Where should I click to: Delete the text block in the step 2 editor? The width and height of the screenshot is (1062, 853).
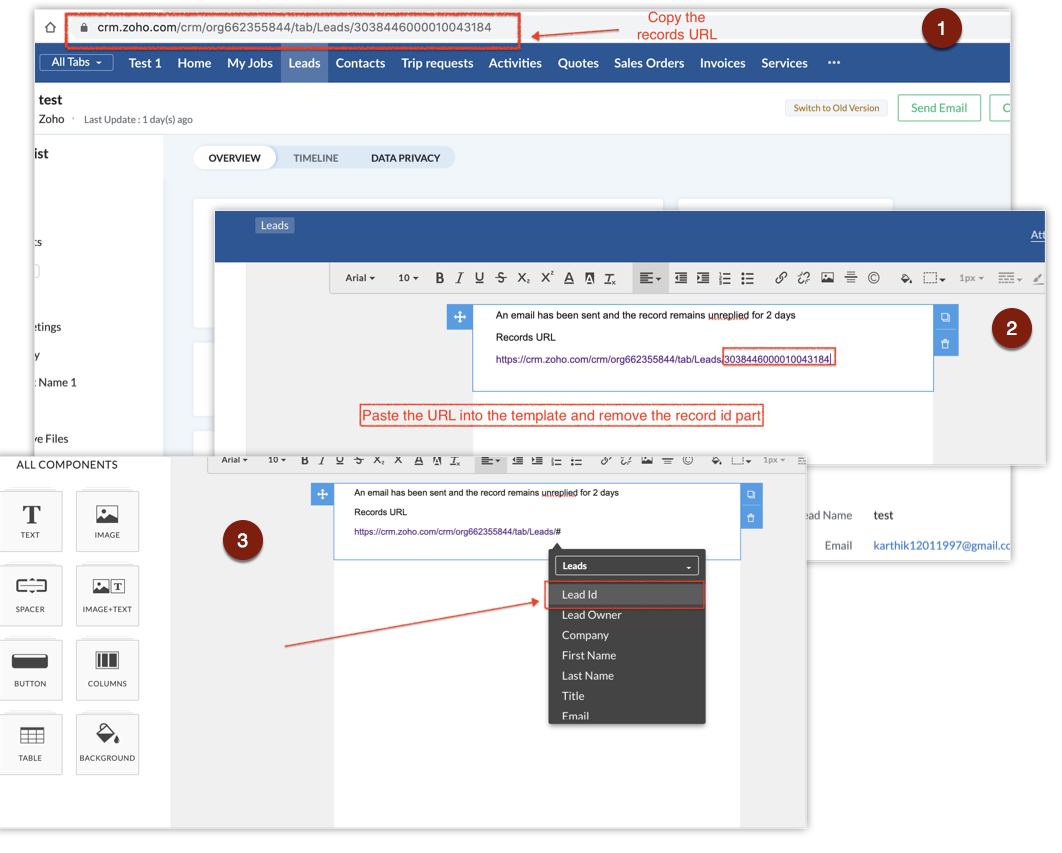(x=946, y=344)
